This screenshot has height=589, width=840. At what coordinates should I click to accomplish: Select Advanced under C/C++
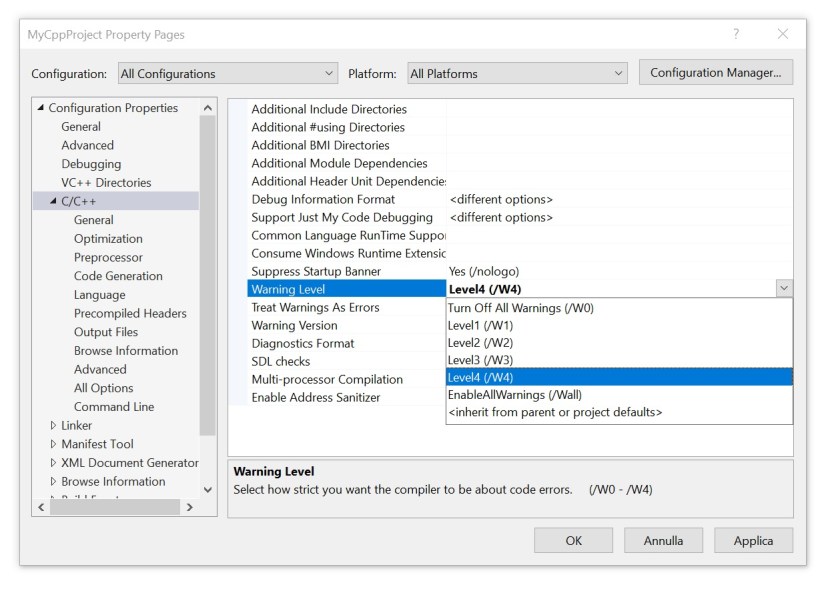click(100, 369)
